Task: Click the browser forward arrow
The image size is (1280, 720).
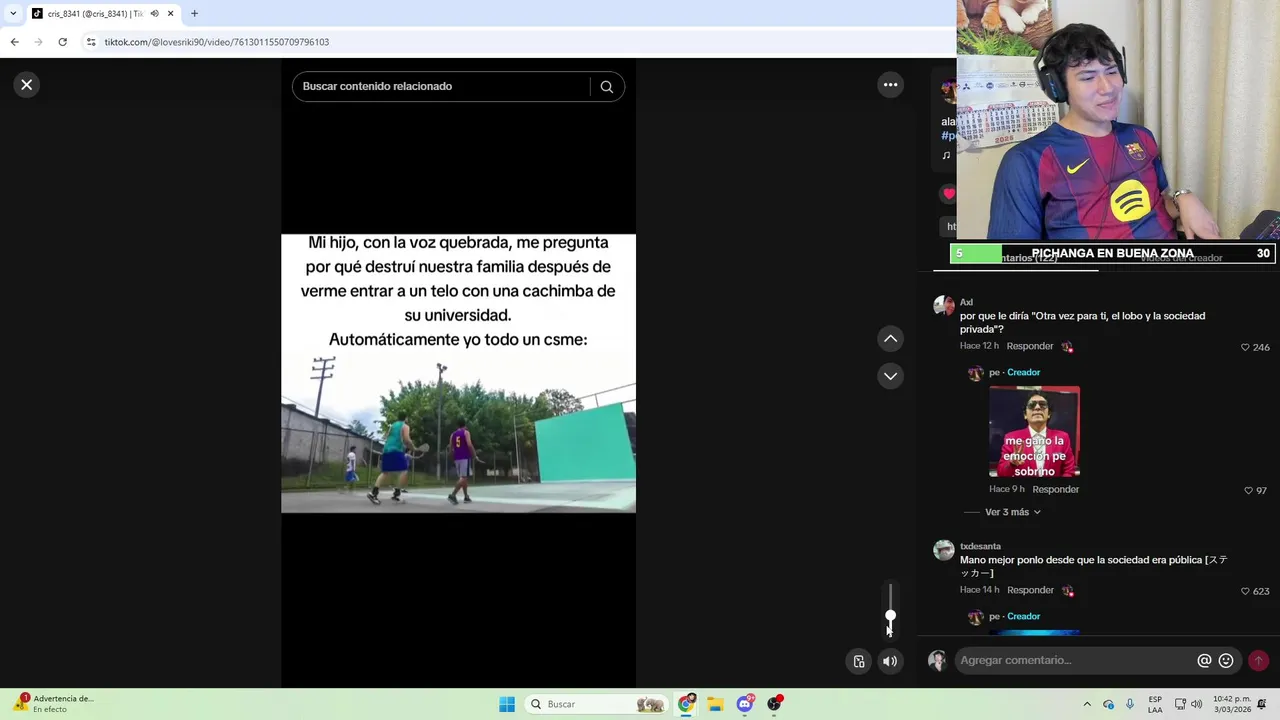Action: click(x=38, y=42)
